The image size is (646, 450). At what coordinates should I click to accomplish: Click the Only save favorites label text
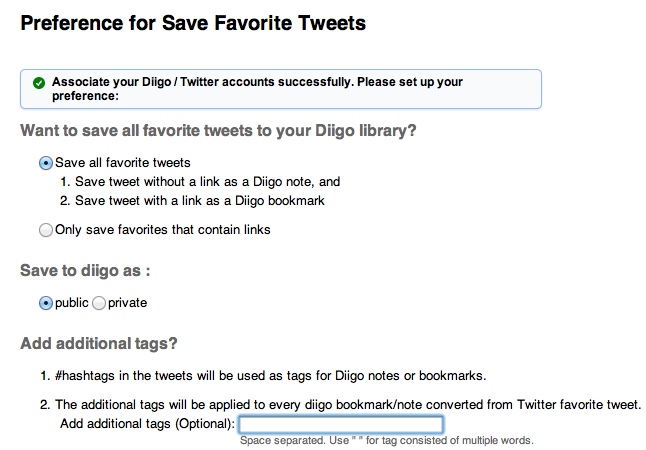pyautogui.click(x=163, y=230)
